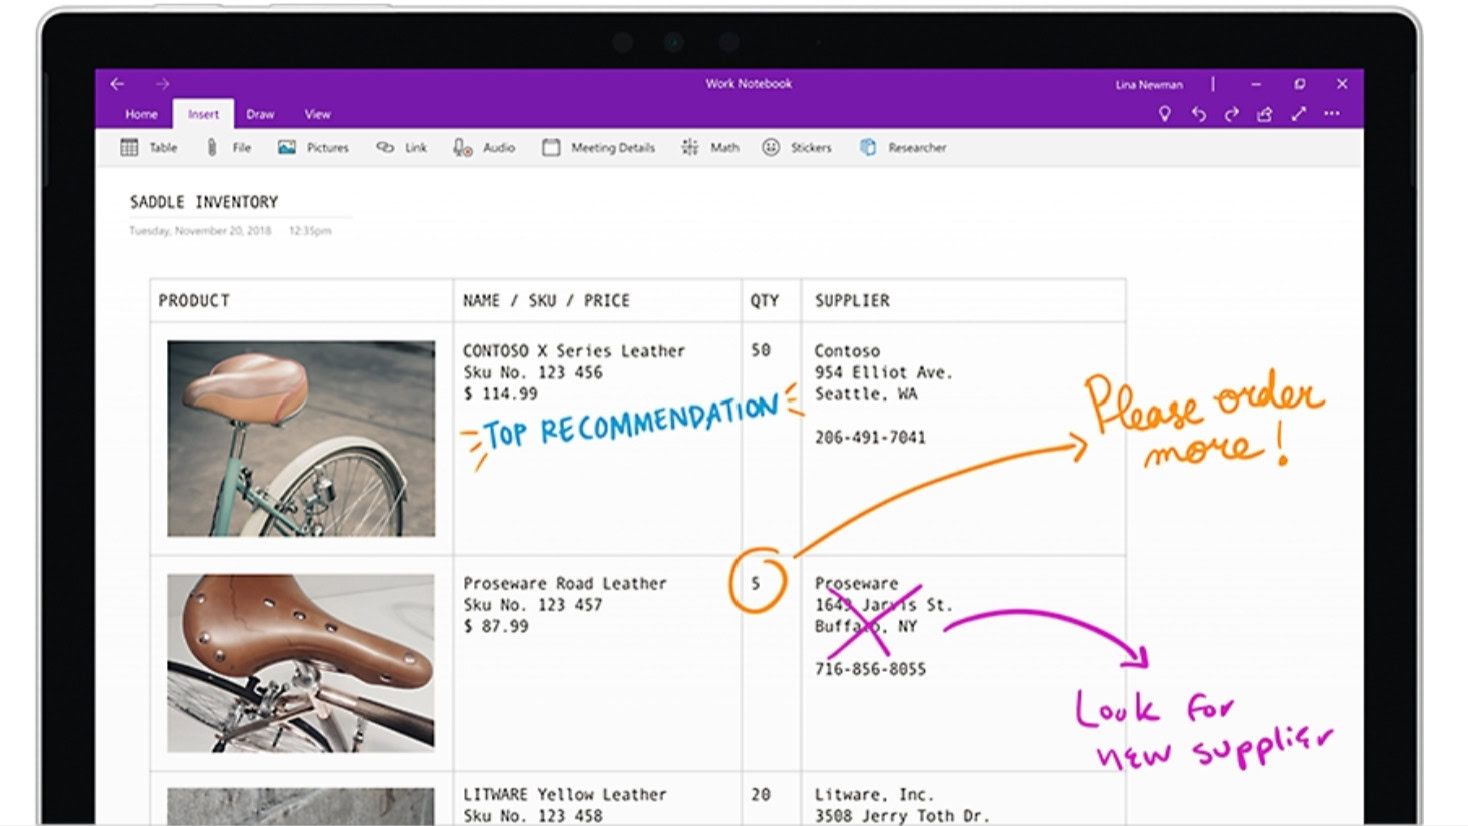
Task: Undo the last action
Action: click(1198, 114)
